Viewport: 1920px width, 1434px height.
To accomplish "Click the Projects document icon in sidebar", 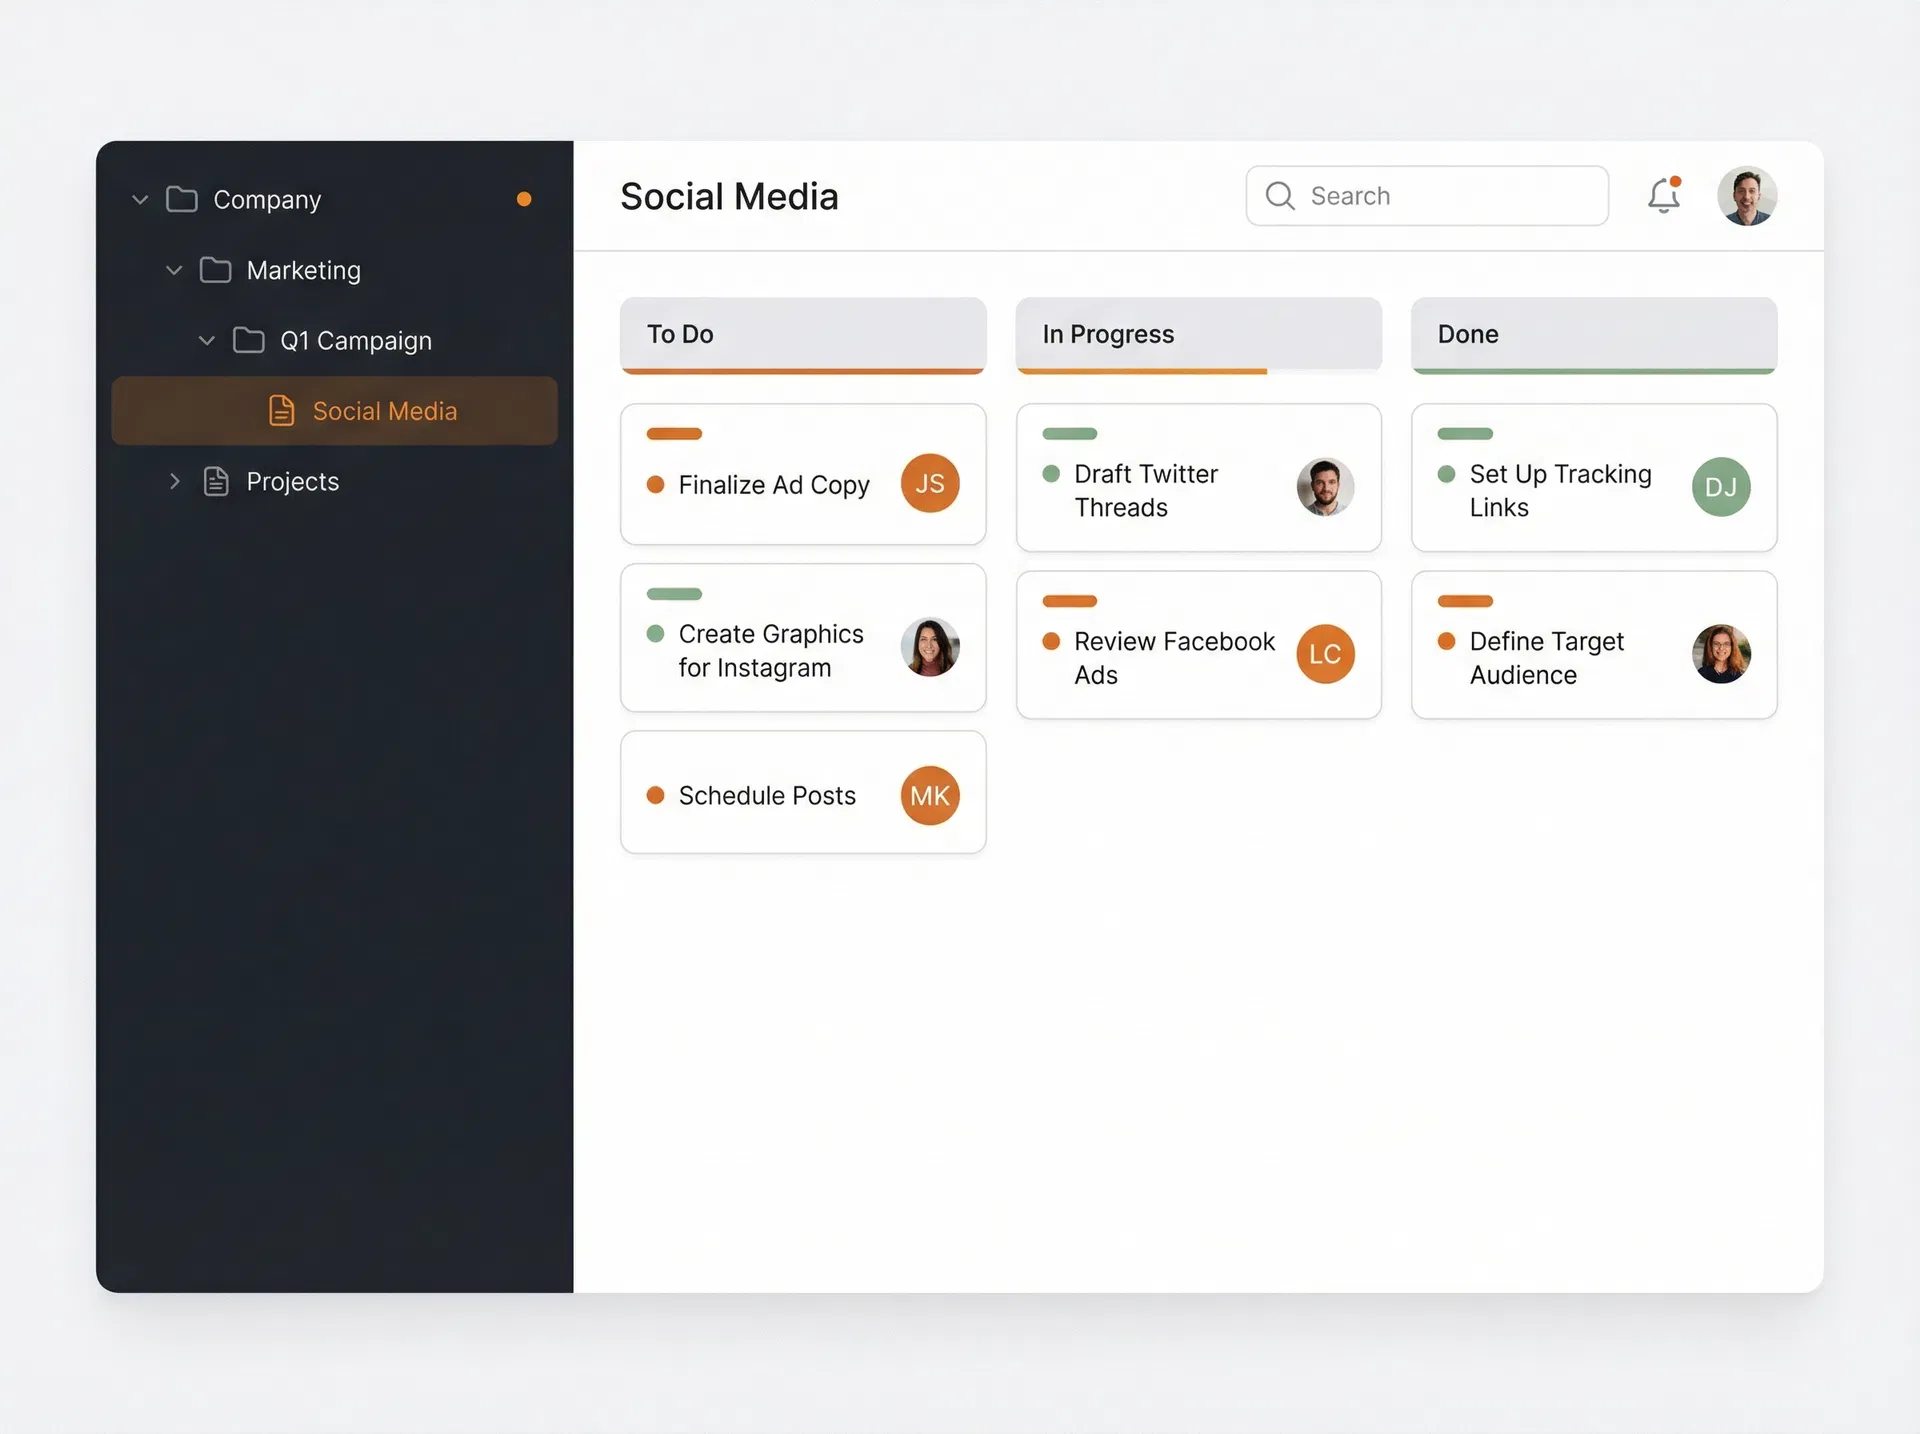I will tap(215, 481).
